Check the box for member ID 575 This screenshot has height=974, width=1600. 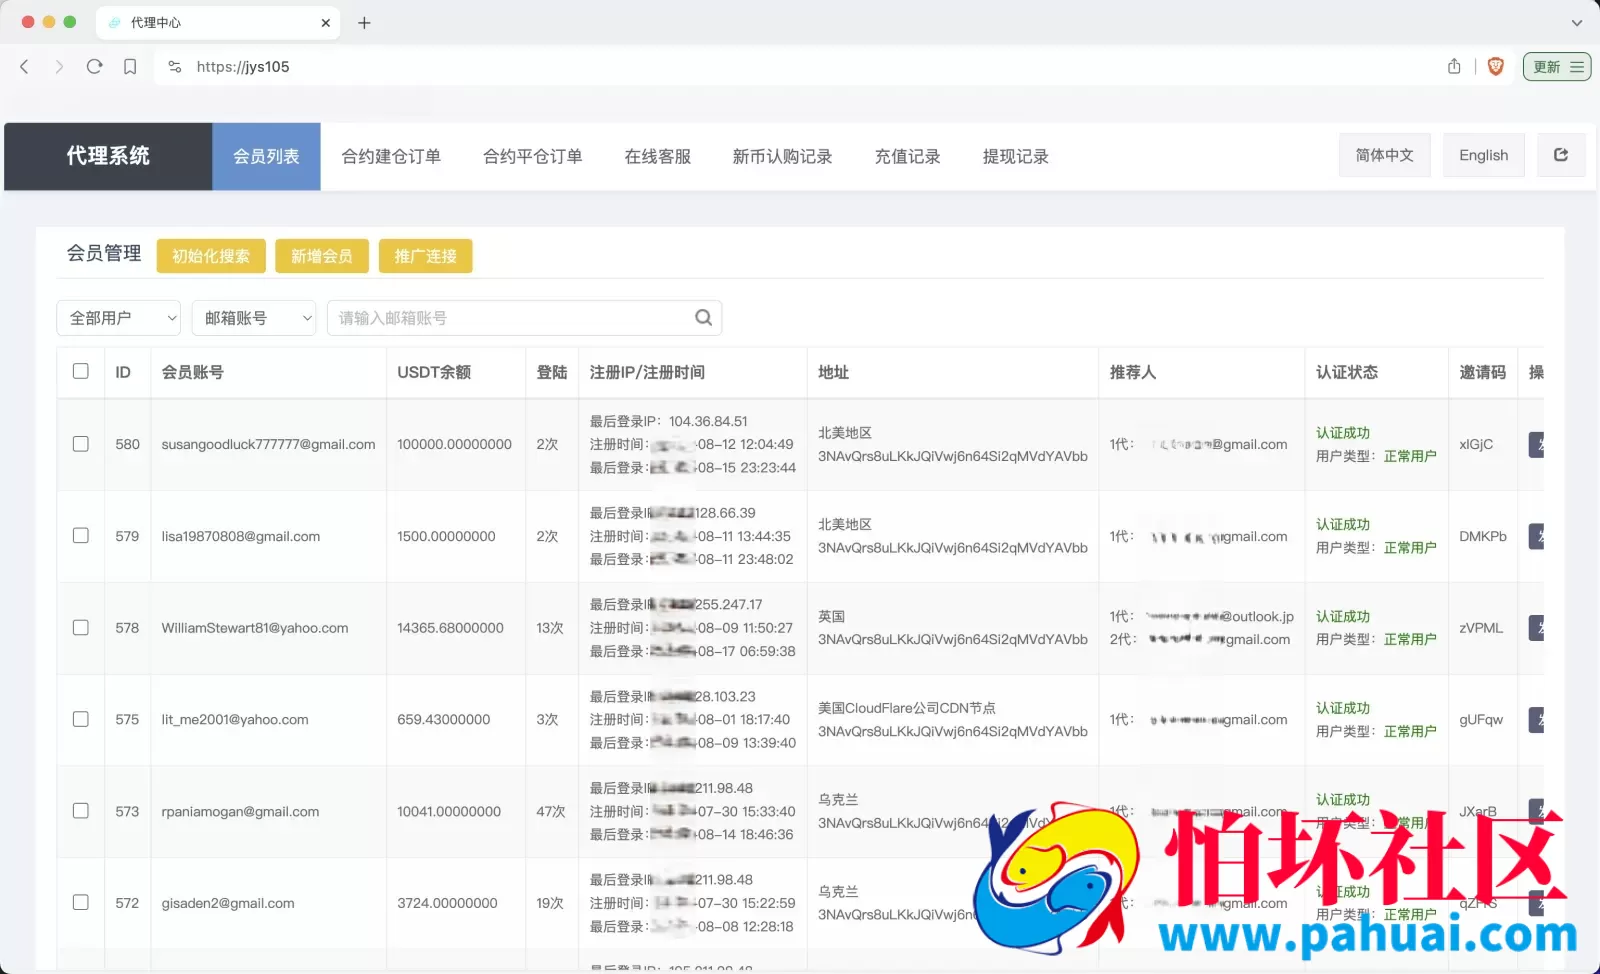tap(81, 719)
